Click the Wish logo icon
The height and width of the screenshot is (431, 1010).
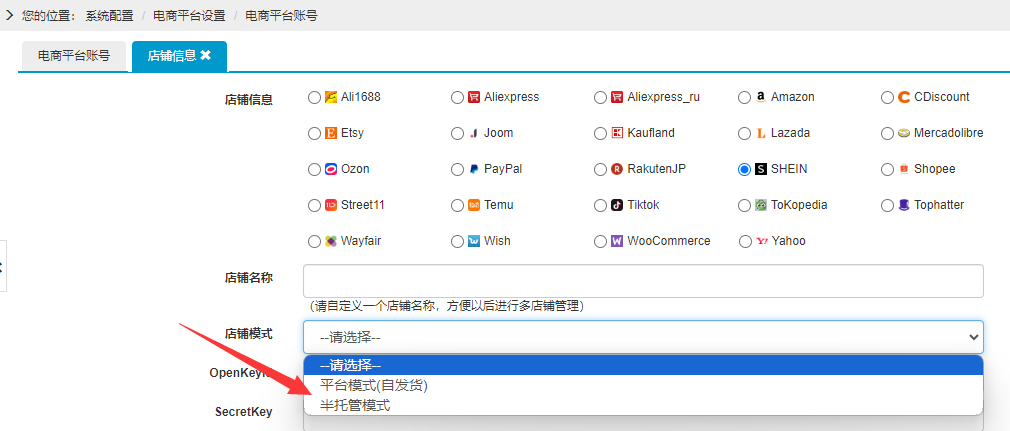coord(474,241)
